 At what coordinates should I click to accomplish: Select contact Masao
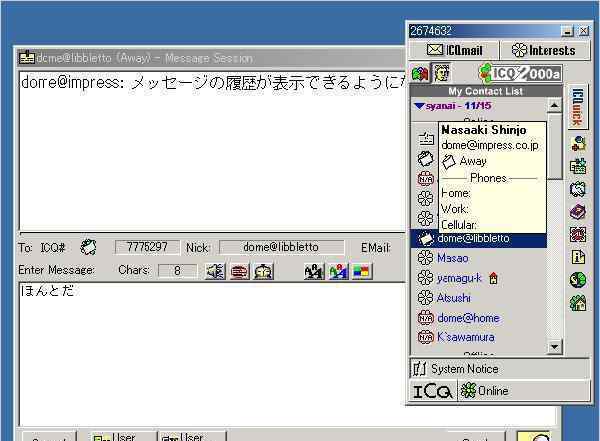[453, 258]
